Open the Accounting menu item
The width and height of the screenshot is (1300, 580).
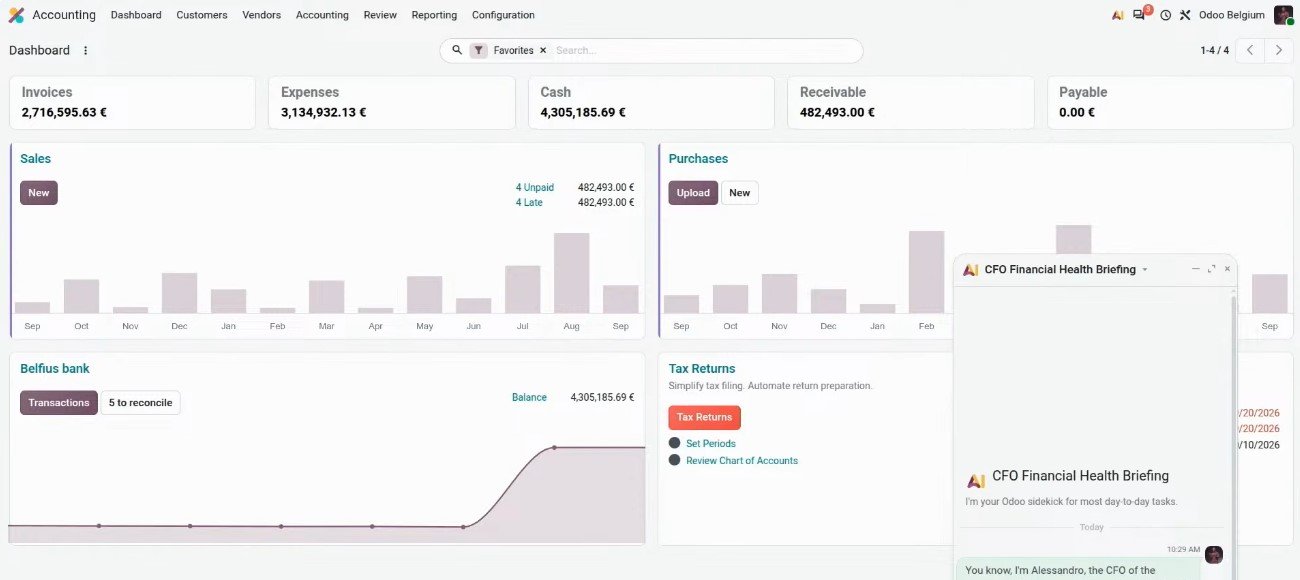(322, 15)
